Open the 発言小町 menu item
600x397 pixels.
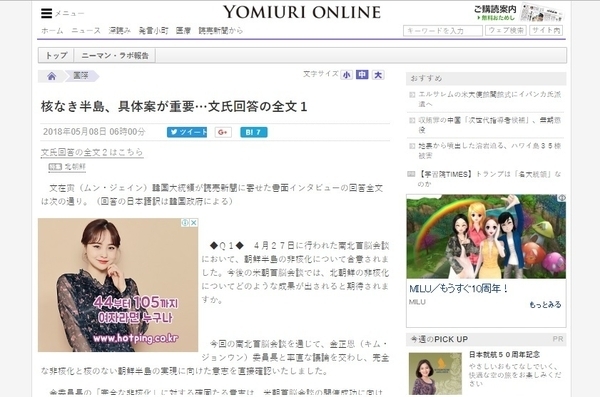153,31
